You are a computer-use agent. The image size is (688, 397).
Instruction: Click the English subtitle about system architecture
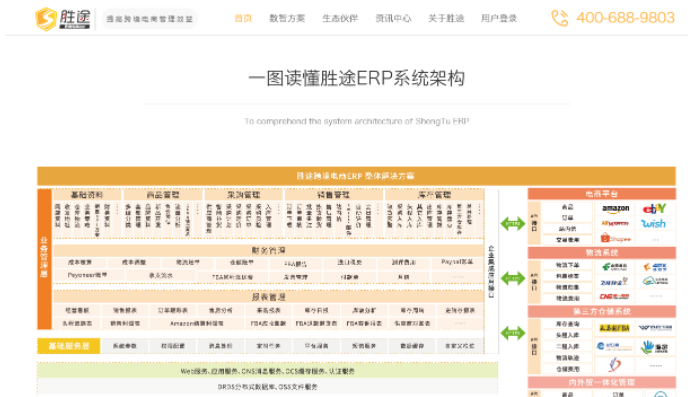[357, 121]
